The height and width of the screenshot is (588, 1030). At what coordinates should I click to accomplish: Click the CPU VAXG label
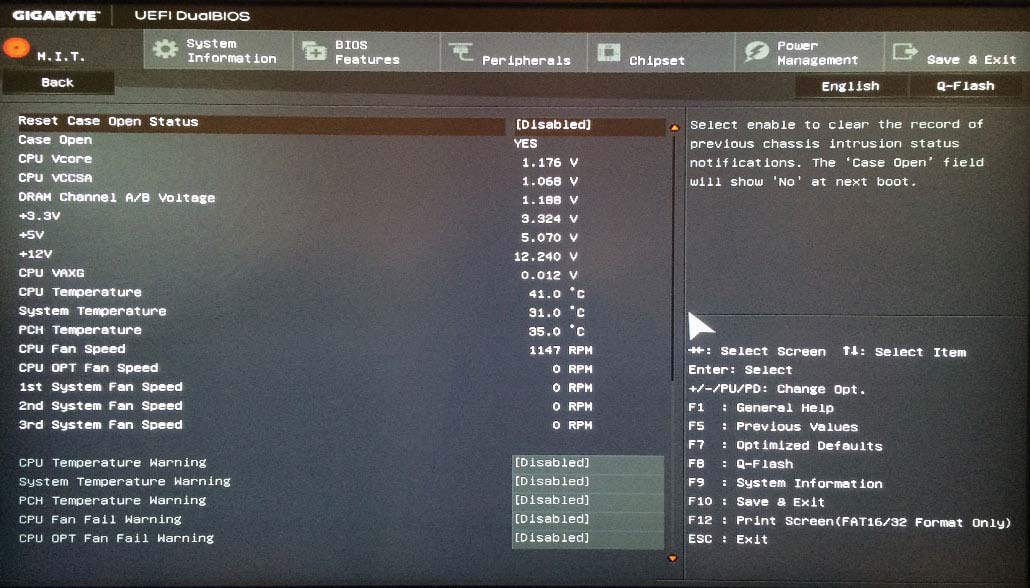click(x=51, y=273)
